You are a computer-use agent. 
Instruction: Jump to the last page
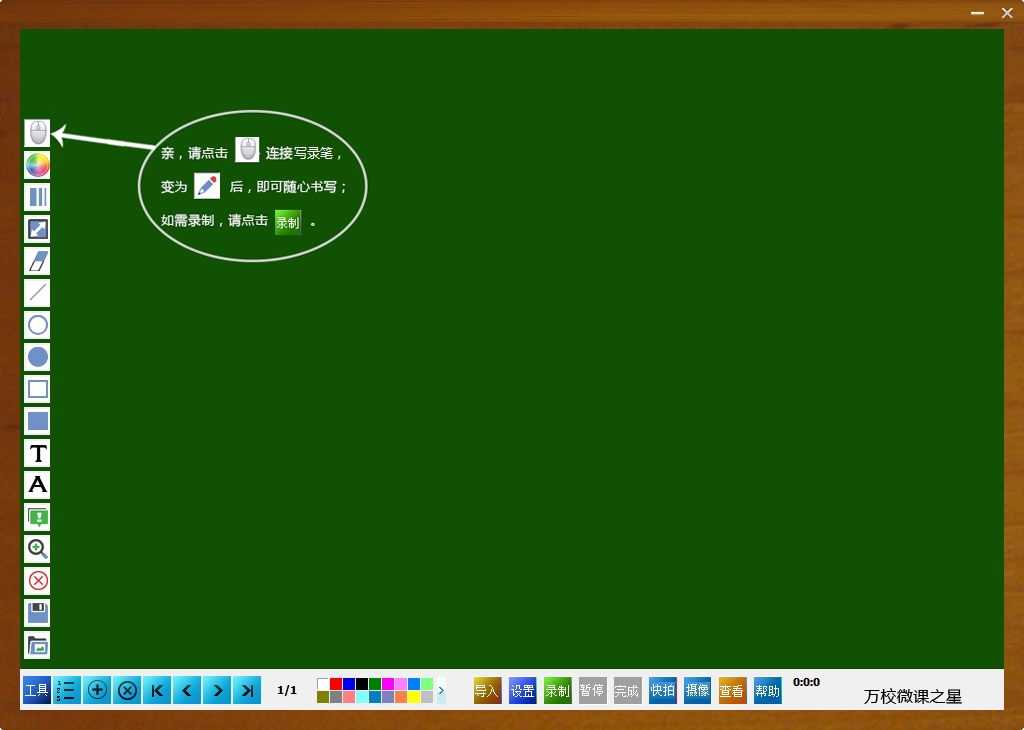(x=247, y=690)
